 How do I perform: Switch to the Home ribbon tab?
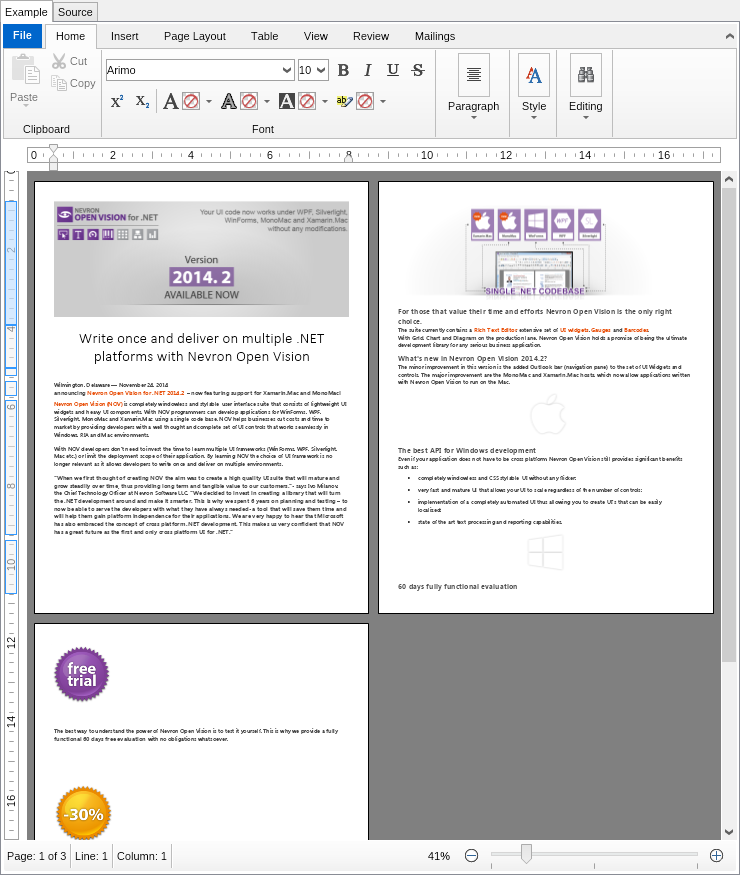70,36
